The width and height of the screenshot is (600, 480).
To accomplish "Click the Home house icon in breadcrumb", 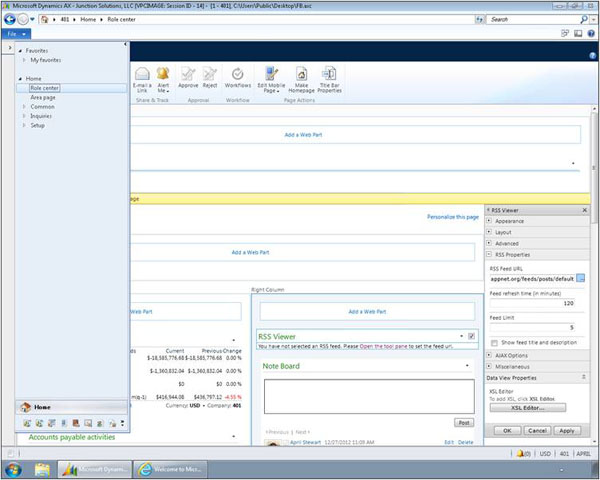I will tap(45, 19).
